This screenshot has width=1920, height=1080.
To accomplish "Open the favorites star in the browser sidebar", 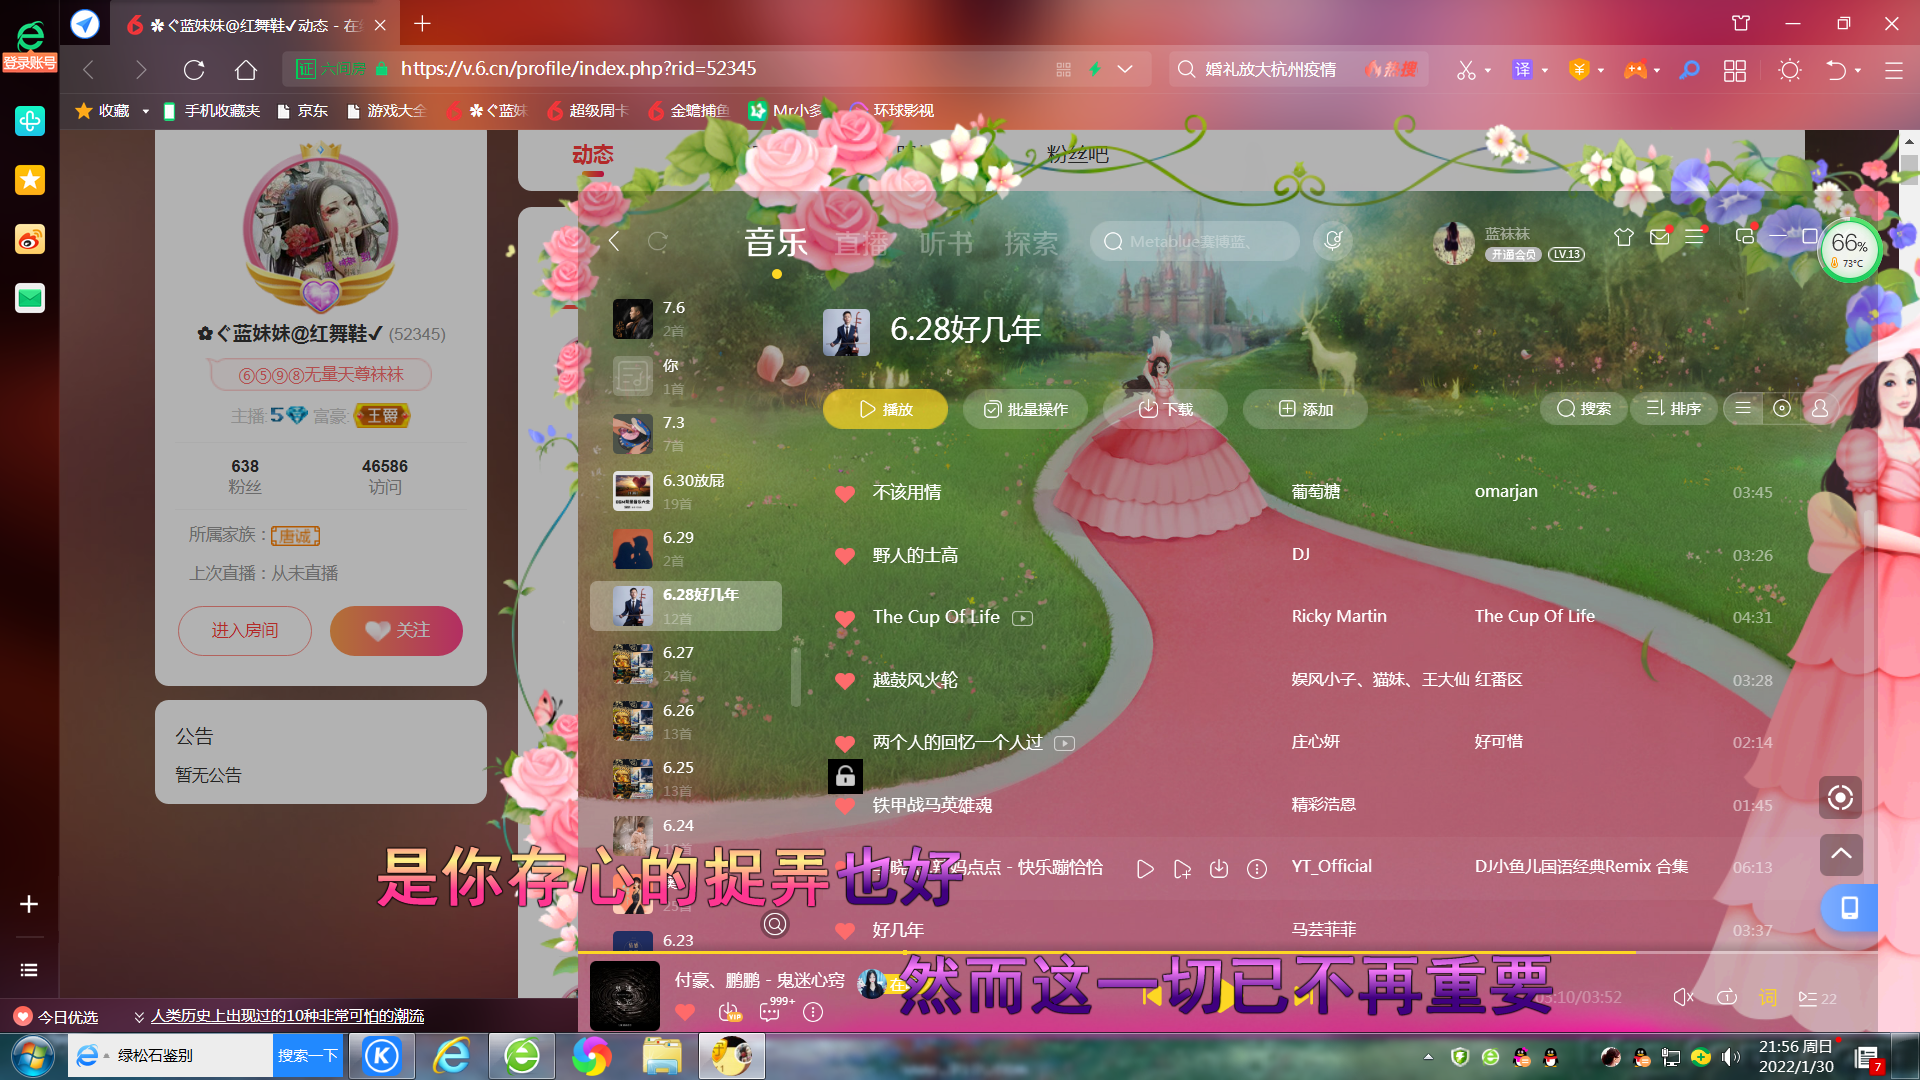I will pyautogui.click(x=30, y=180).
